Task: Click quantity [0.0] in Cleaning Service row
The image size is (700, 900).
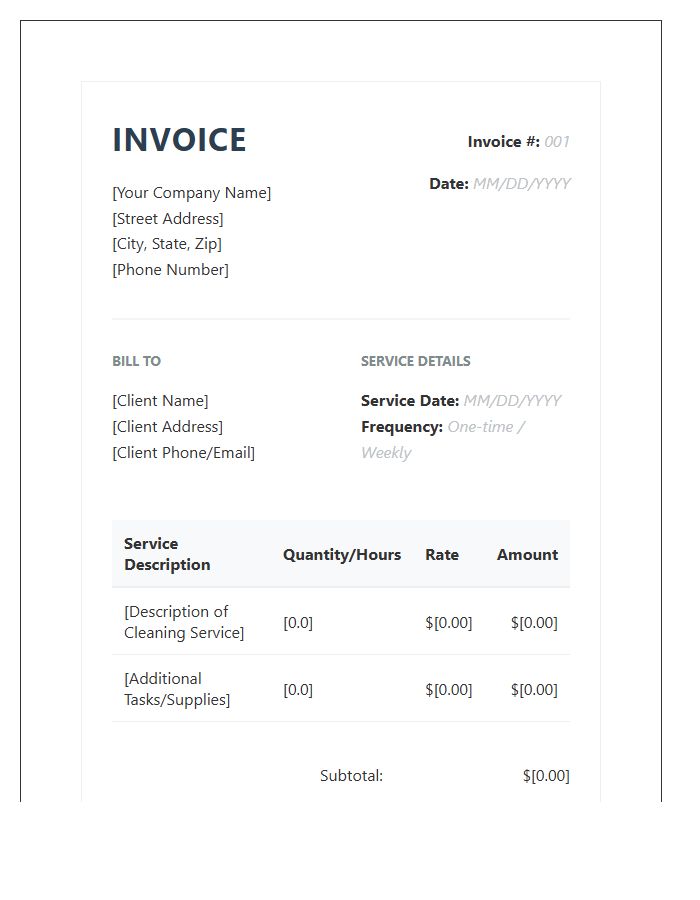Action: click(x=298, y=623)
